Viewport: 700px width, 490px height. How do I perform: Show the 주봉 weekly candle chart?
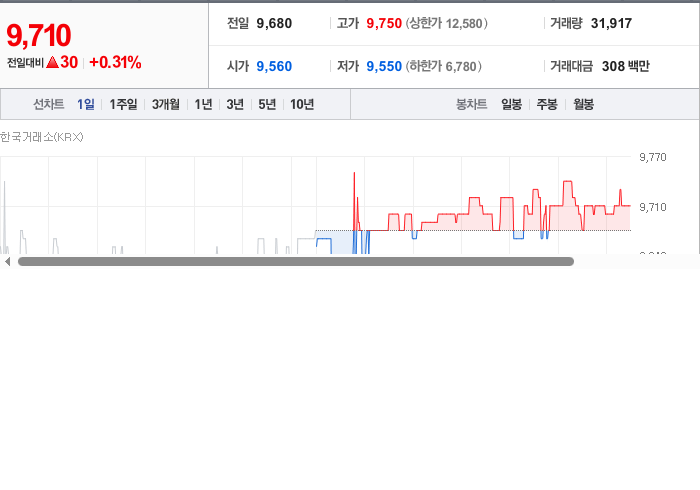pos(547,104)
